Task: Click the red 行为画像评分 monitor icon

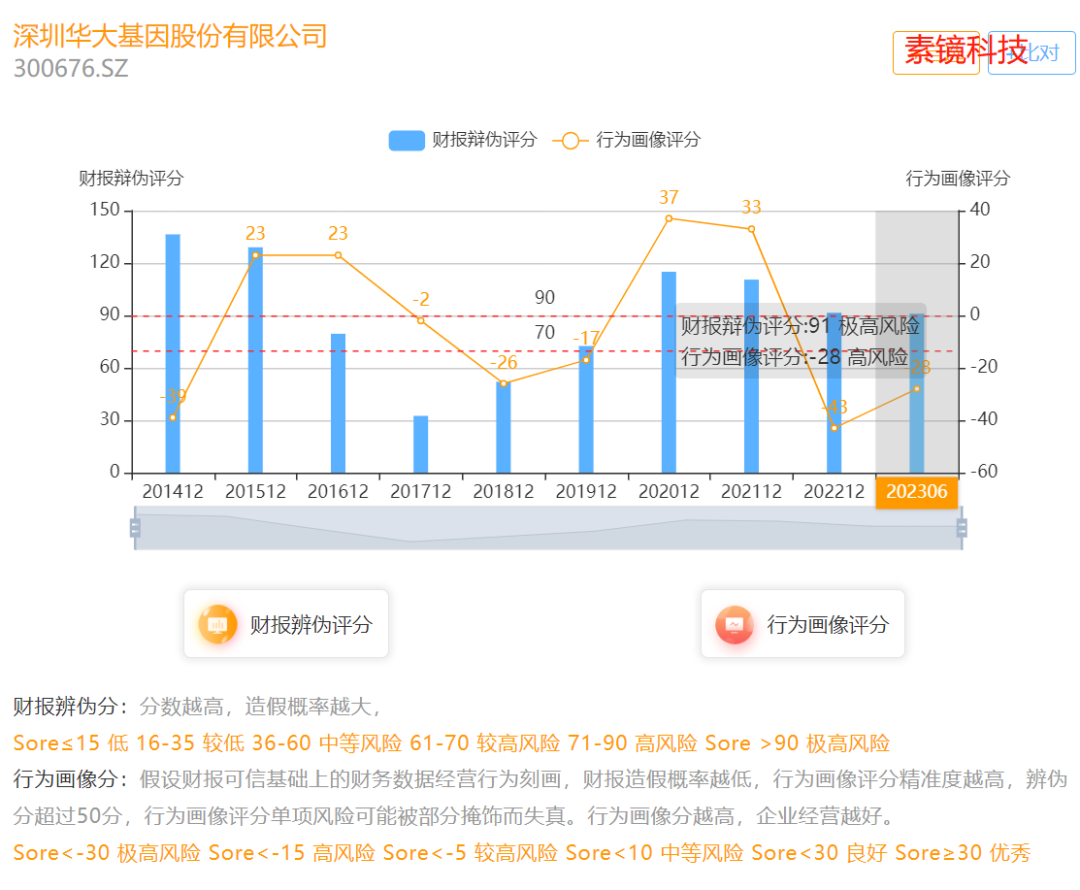Action: (734, 624)
